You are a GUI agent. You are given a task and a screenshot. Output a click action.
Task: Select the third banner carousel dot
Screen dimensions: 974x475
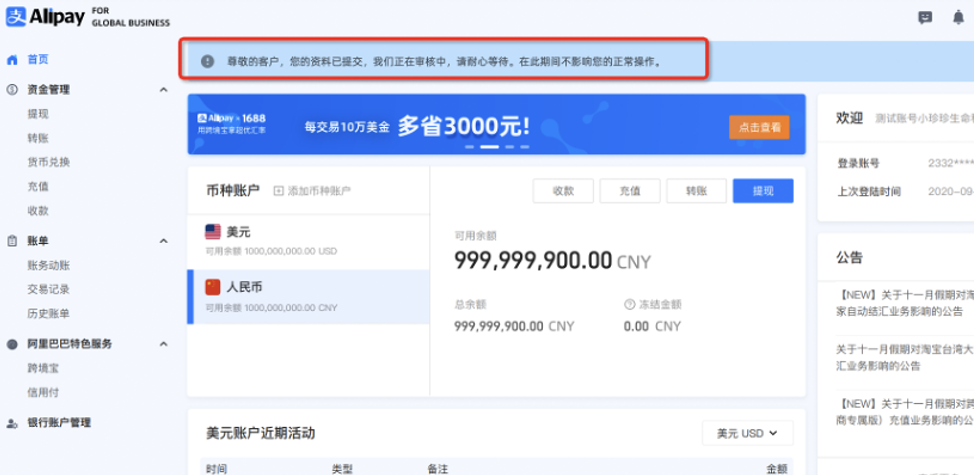509,147
